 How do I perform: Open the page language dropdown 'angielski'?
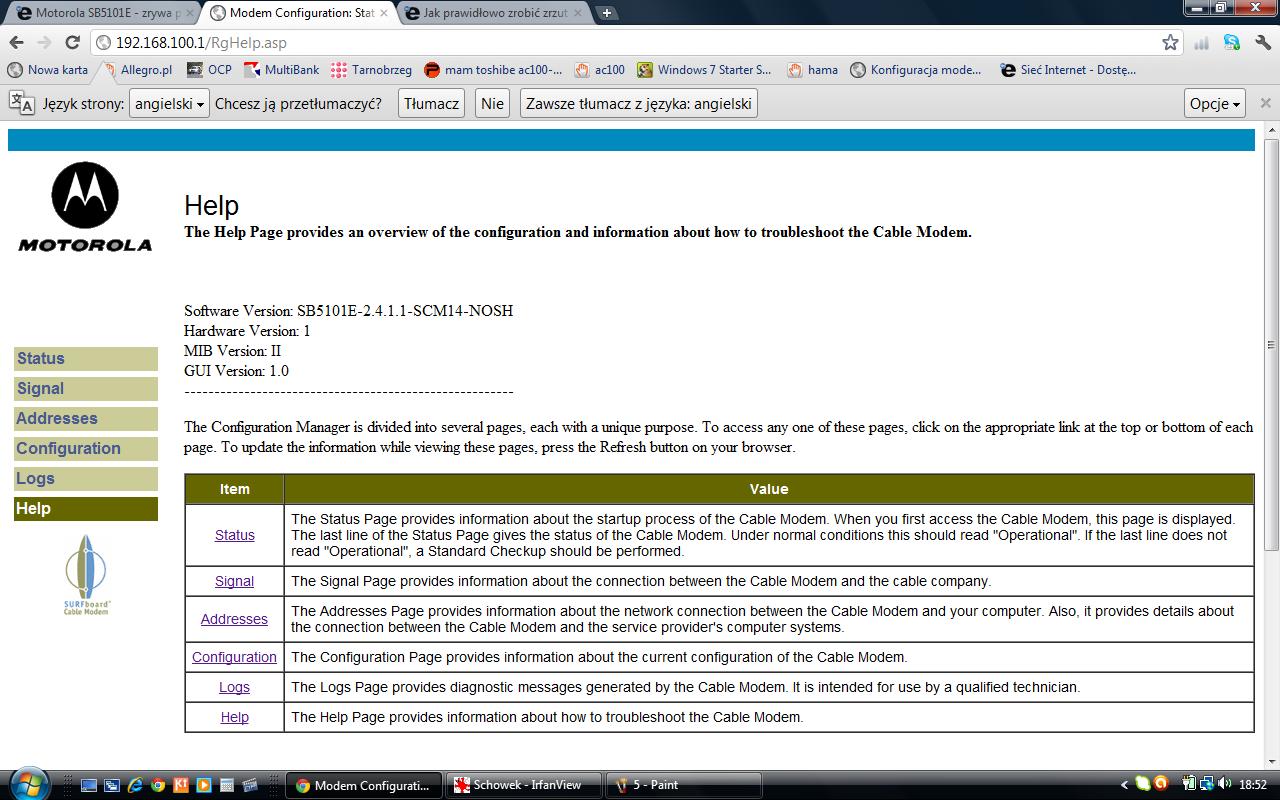[169, 103]
